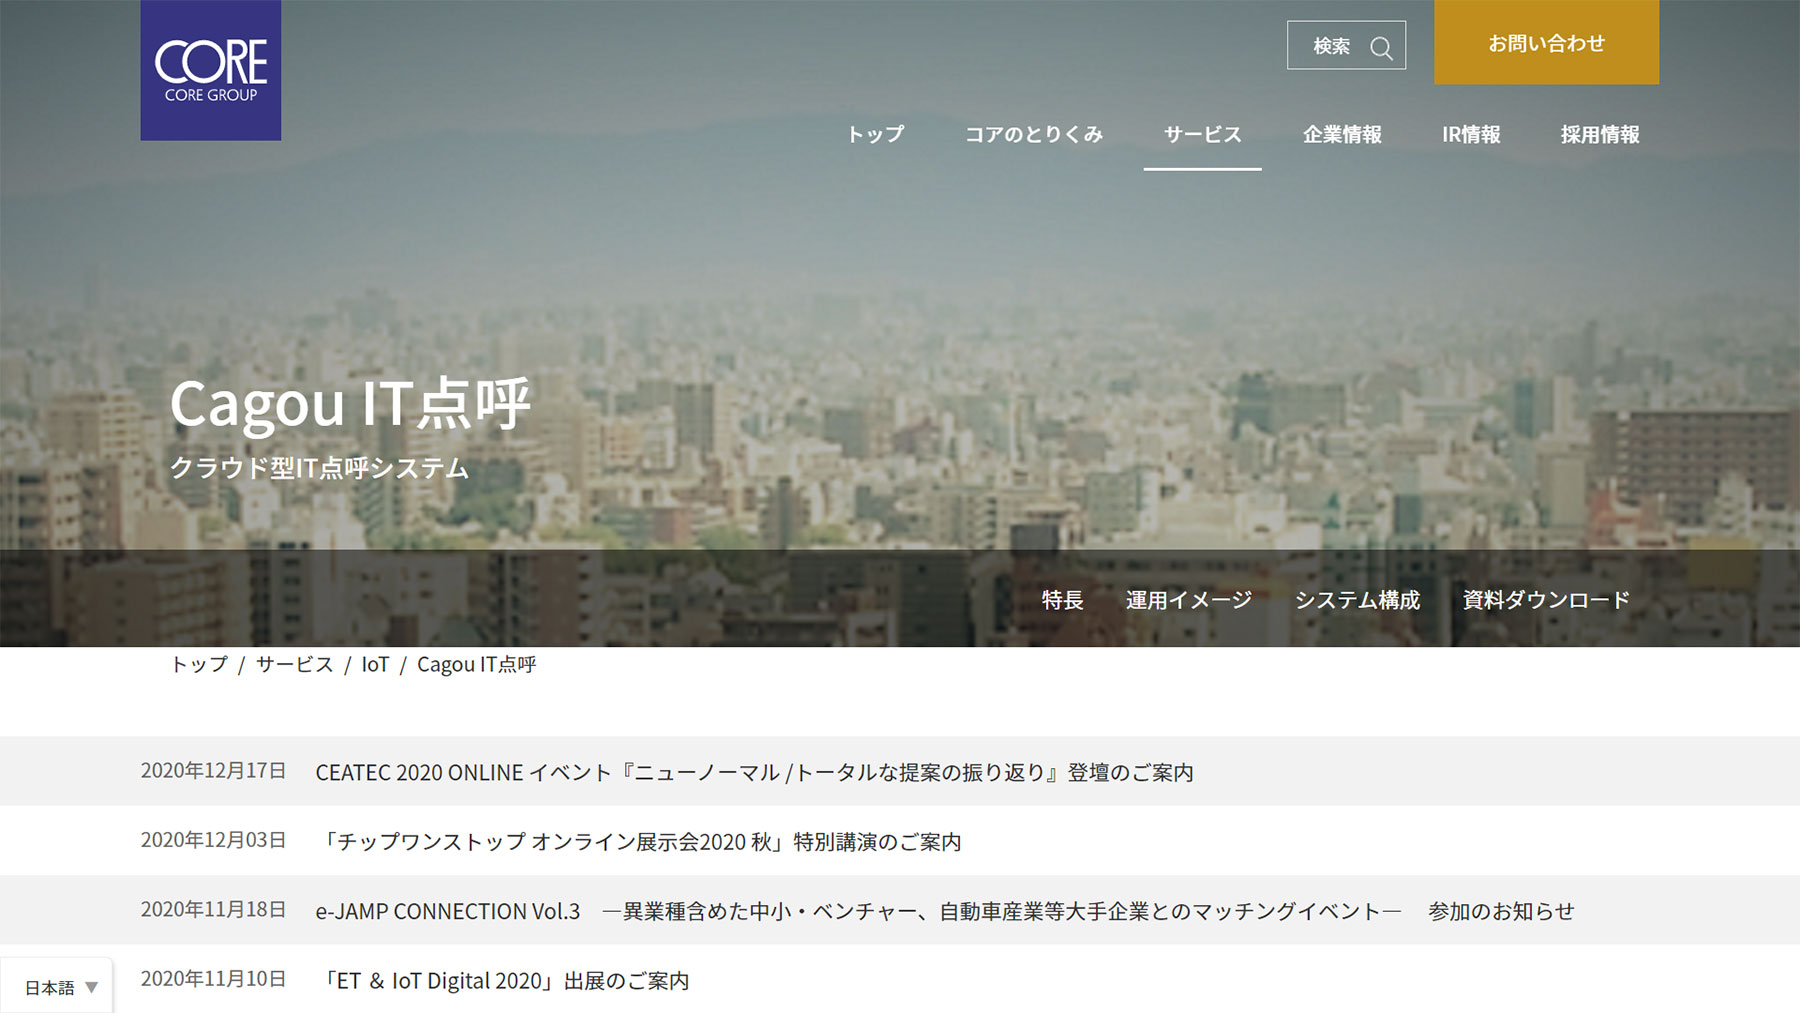
Task: Click the date 2020年12月17日
Action: tap(213, 770)
